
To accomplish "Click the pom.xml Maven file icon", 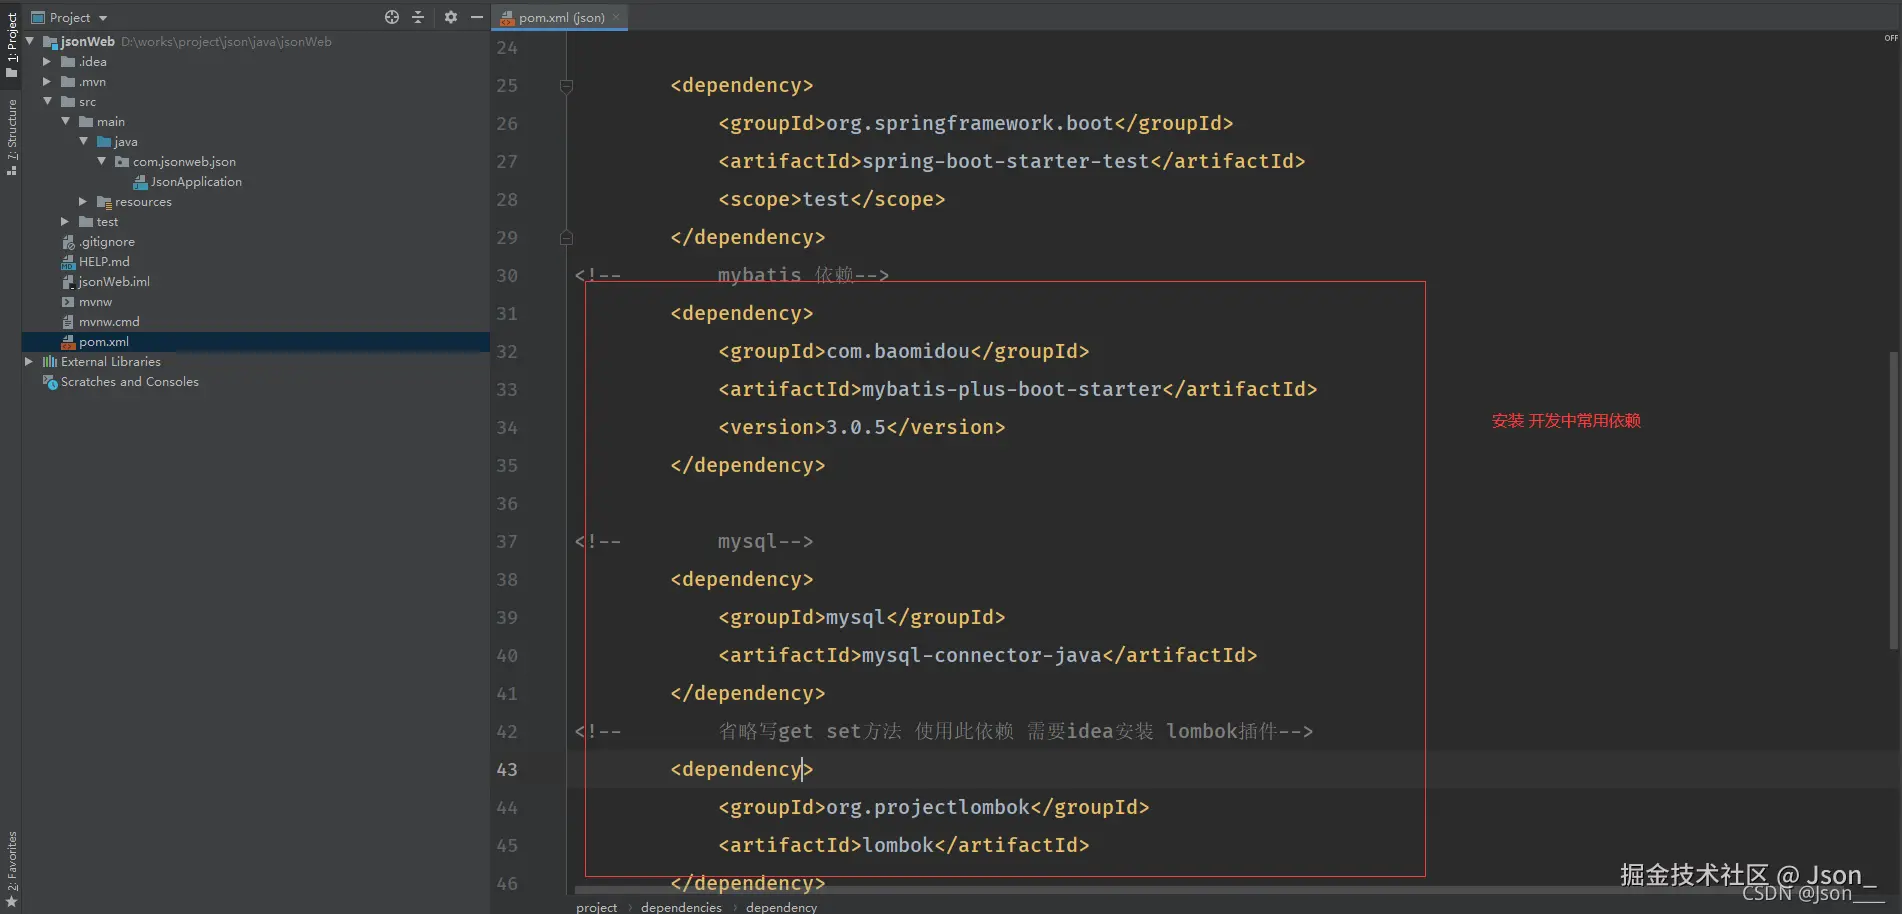I will [x=68, y=342].
